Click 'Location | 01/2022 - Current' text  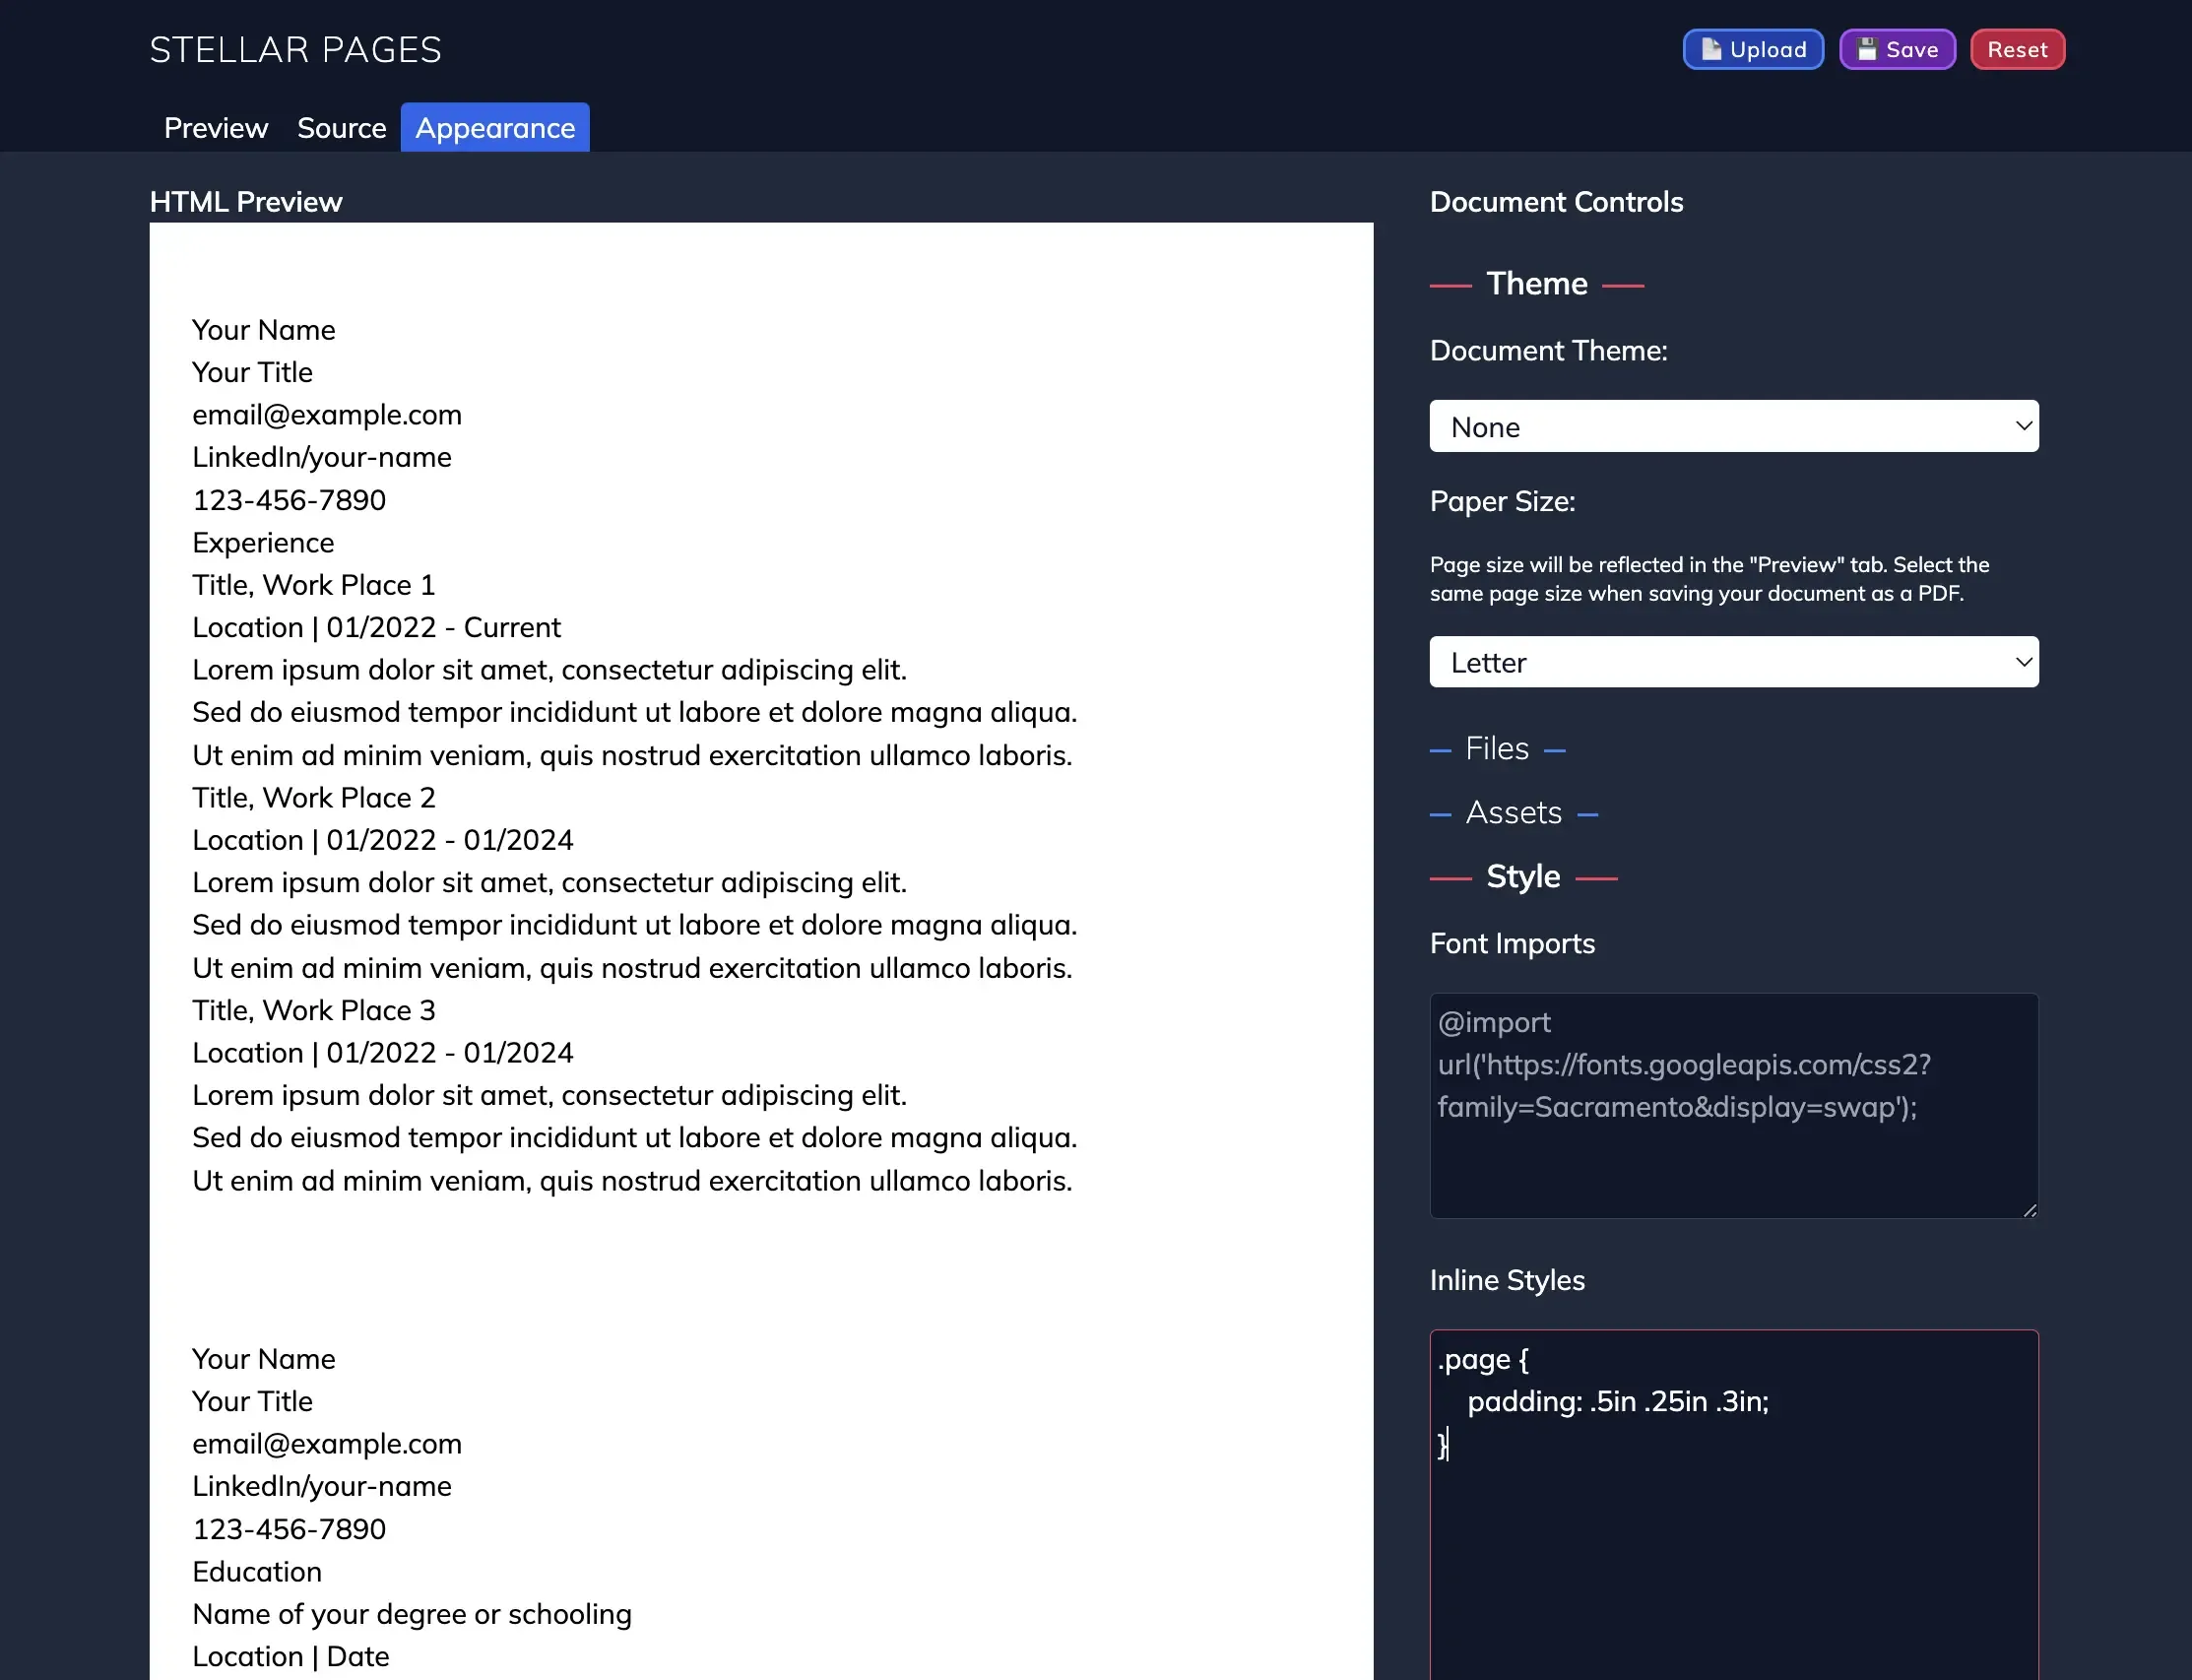(x=376, y=627)
